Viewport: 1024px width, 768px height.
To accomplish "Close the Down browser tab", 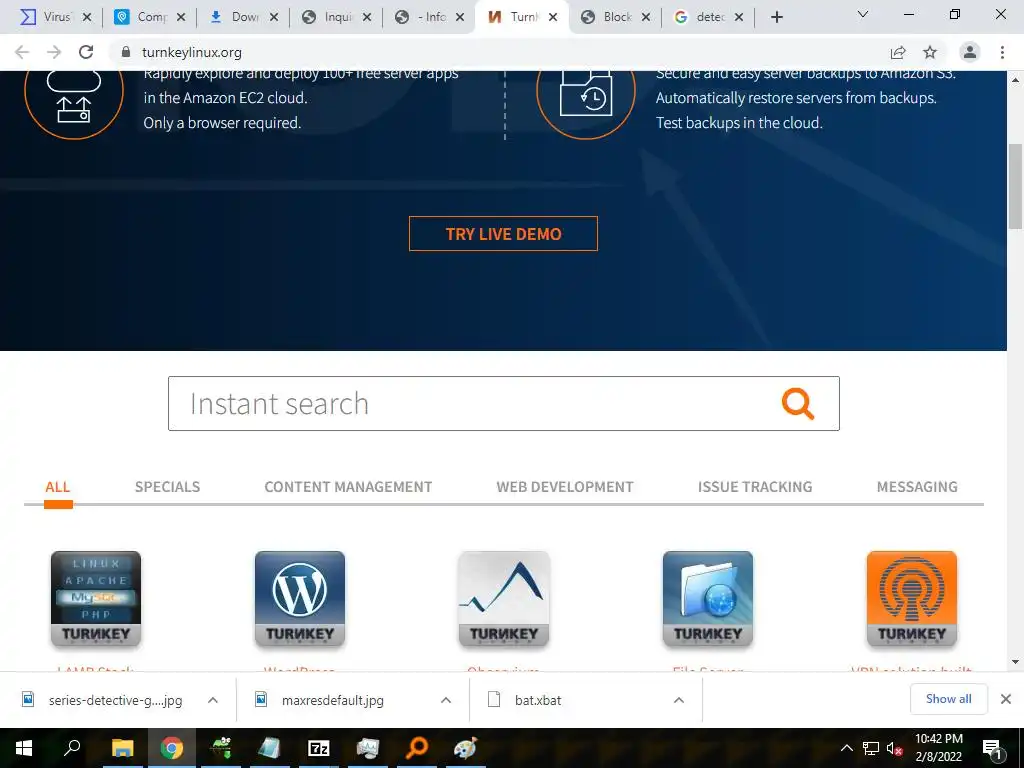I will coord(274,17).
